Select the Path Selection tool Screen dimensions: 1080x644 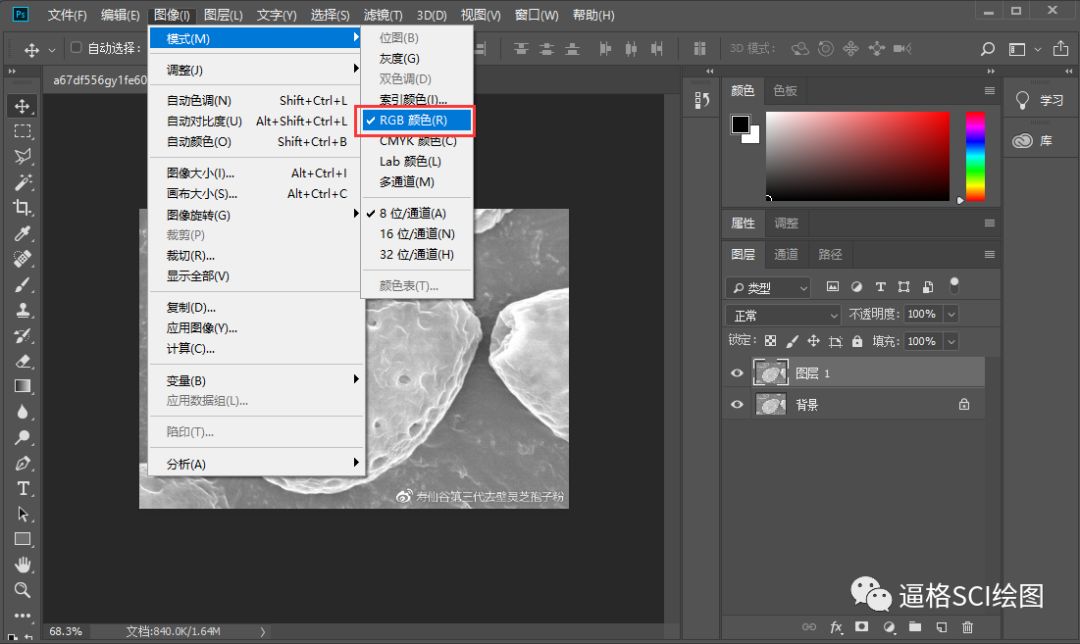[22, 514]
